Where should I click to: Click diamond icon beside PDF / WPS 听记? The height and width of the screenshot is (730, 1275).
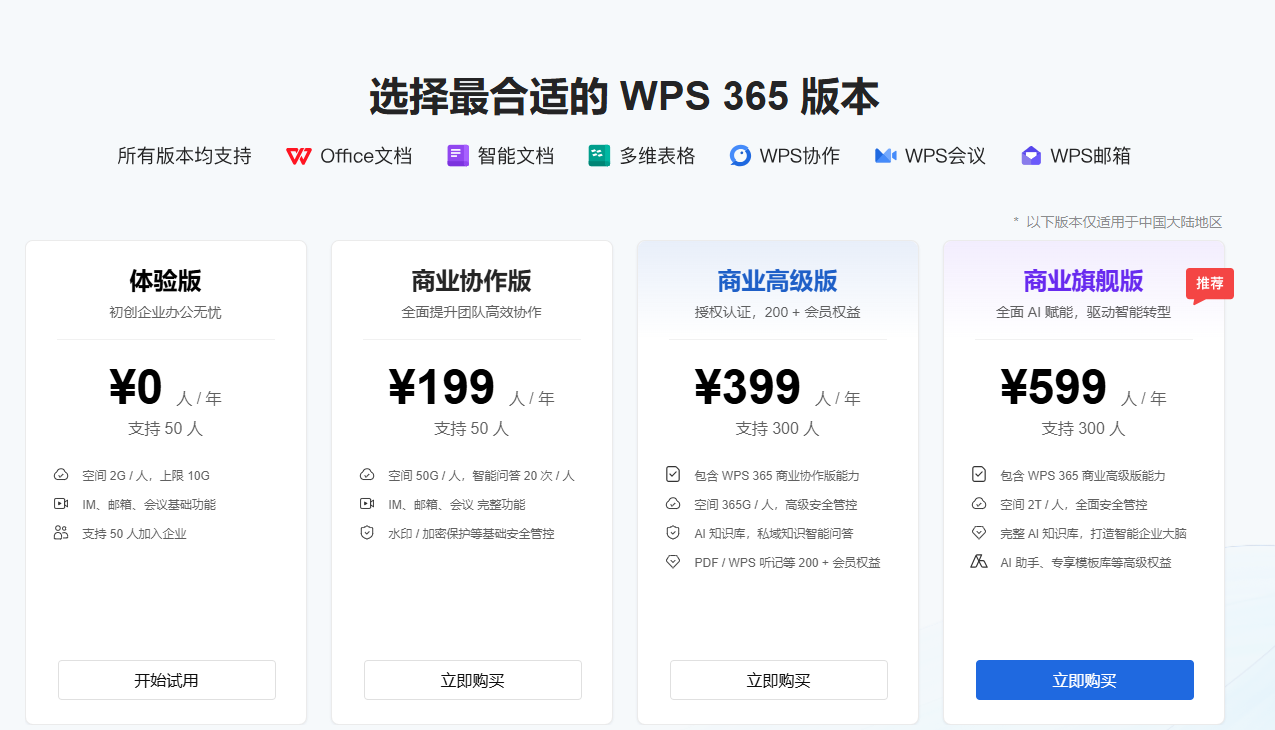click(673, 562)
